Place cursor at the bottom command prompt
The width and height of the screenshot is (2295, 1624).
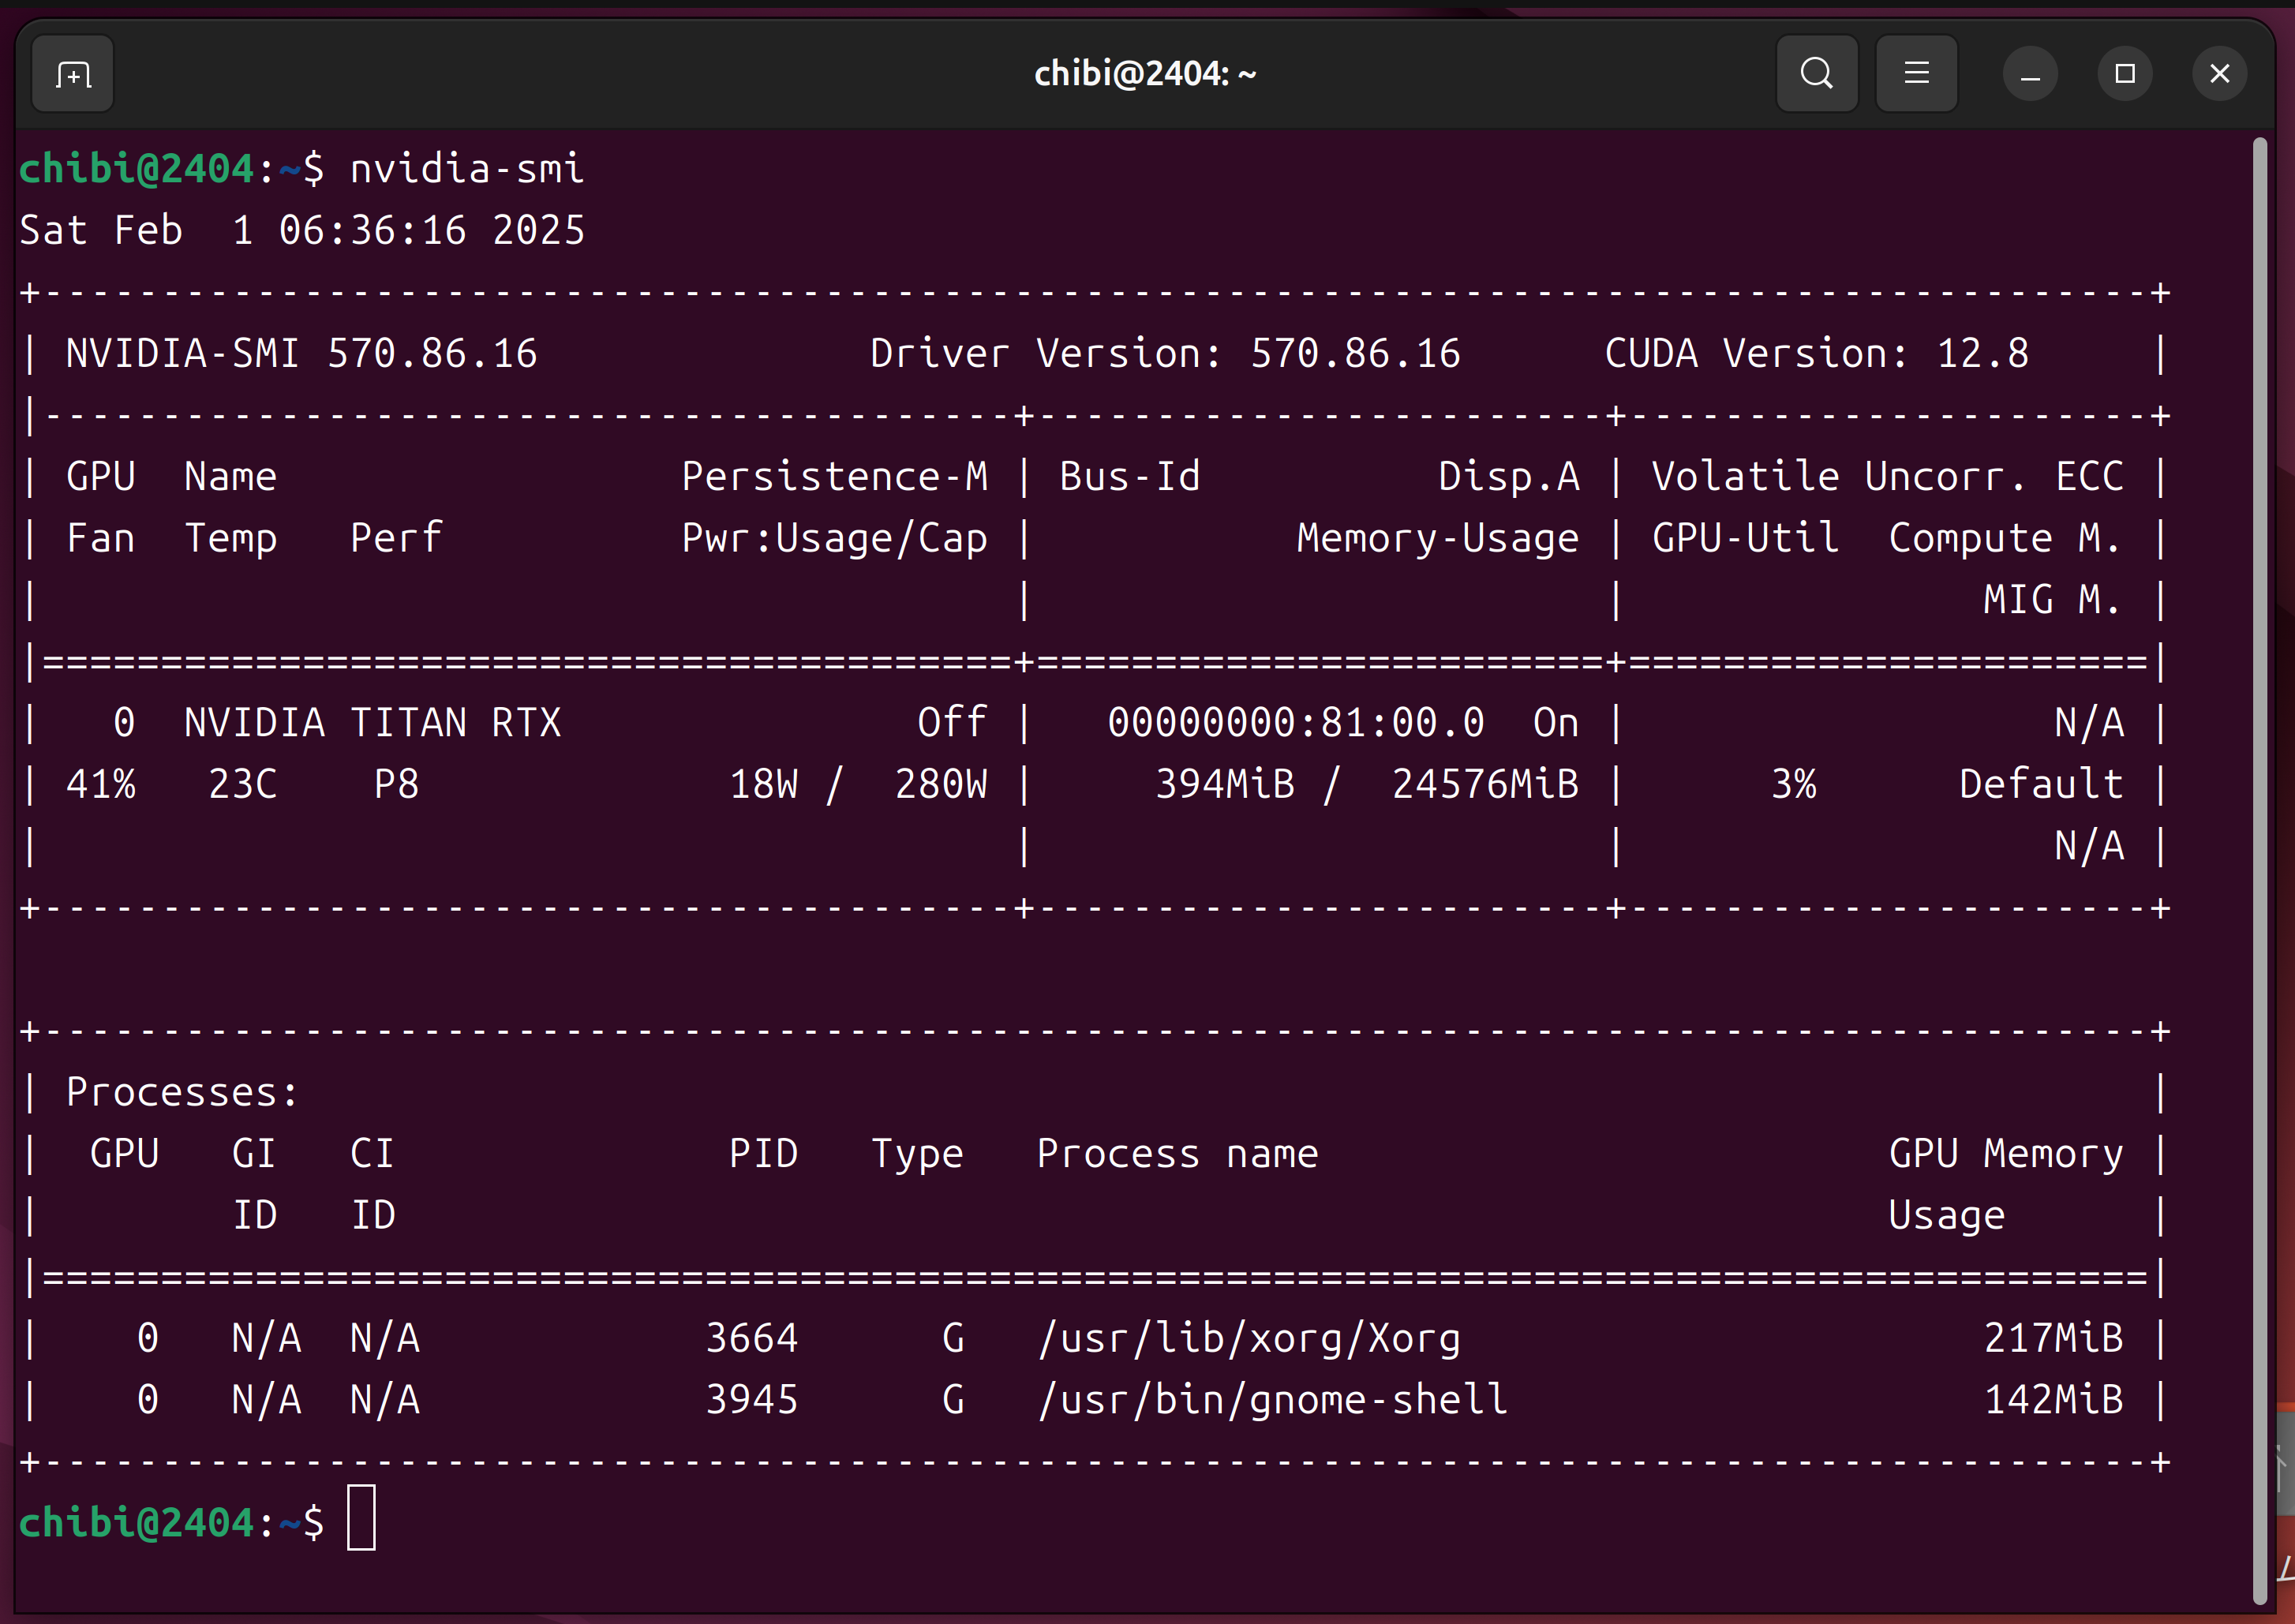tap(361, 1519)
